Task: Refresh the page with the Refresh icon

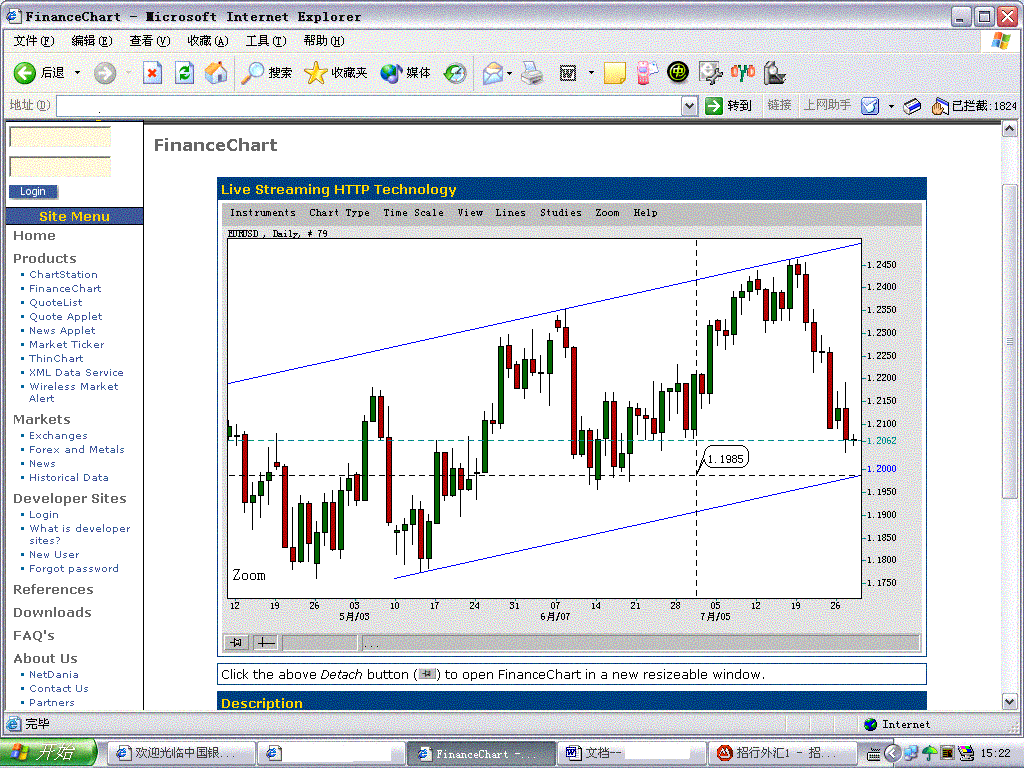Action: (184, 73)
